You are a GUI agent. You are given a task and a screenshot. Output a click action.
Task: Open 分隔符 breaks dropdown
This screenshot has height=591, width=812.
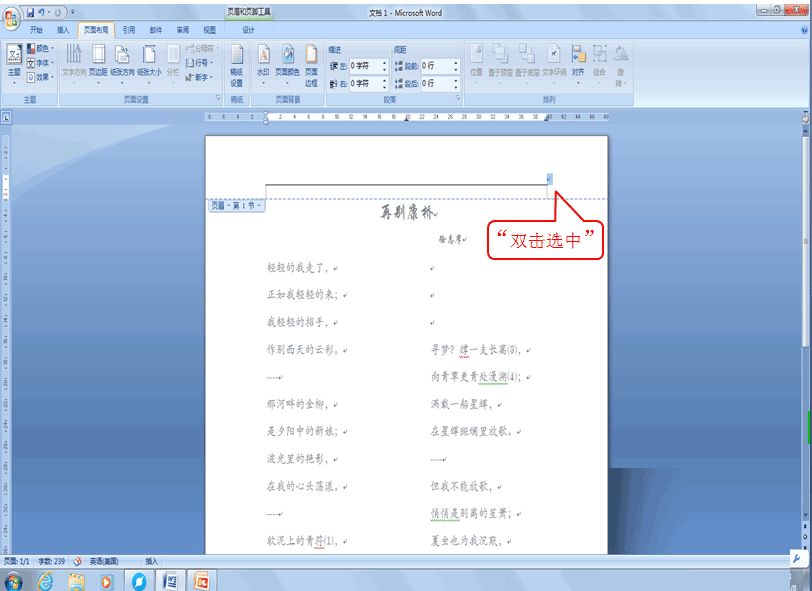pos(202,49)
